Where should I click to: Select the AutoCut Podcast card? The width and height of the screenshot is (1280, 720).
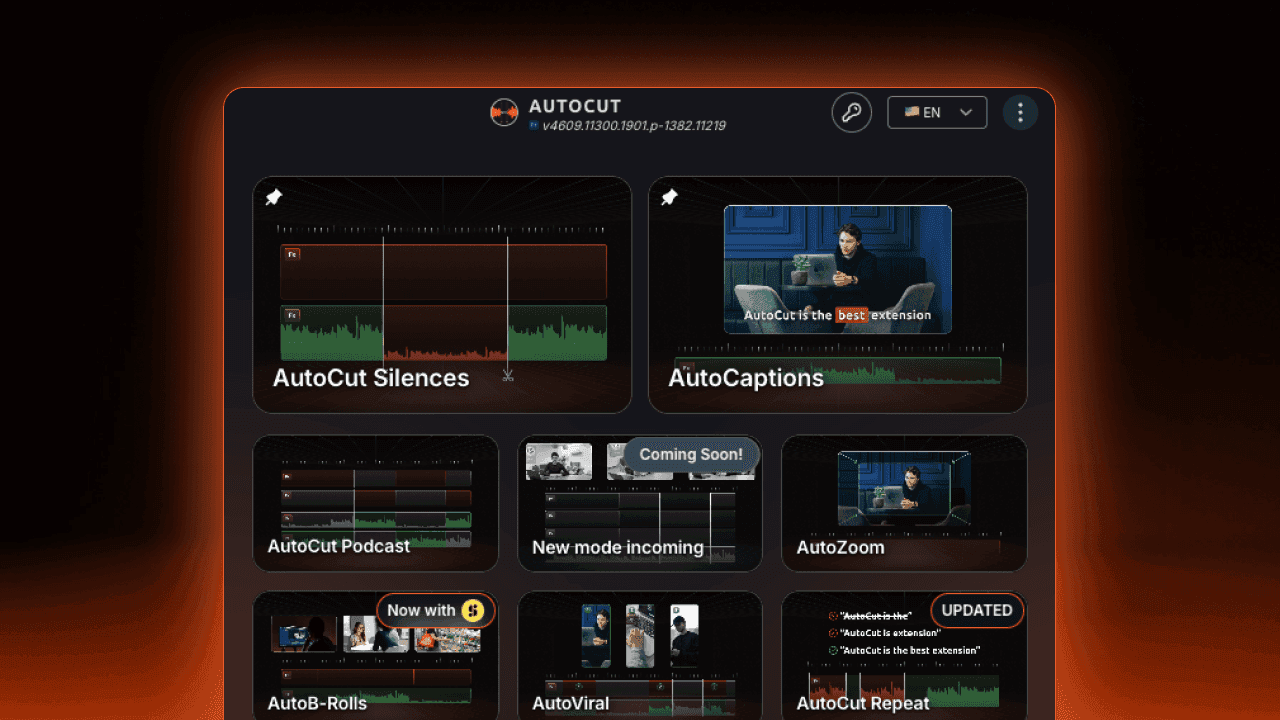[376, 503]
